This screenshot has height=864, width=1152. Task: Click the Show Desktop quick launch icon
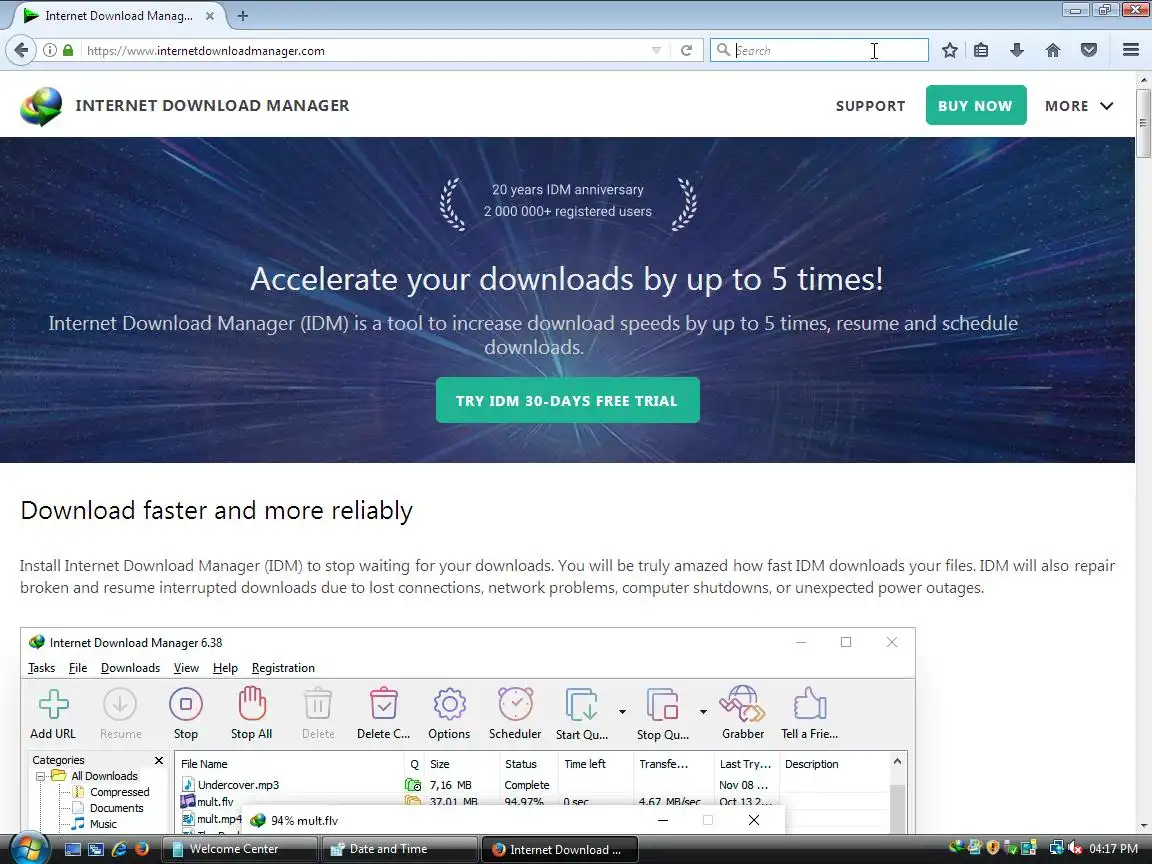click(x=73, y=849)
